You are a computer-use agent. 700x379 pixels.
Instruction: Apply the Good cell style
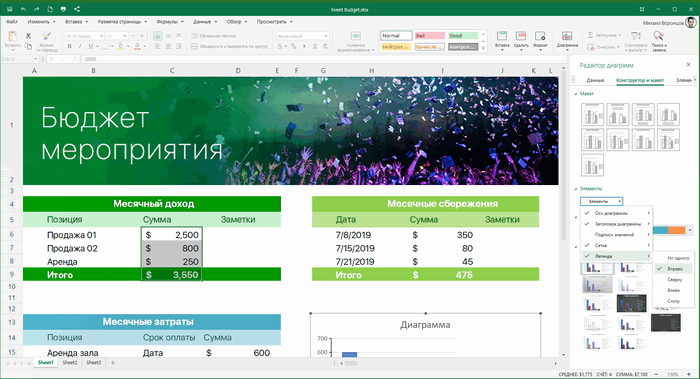tap(463, 36)
